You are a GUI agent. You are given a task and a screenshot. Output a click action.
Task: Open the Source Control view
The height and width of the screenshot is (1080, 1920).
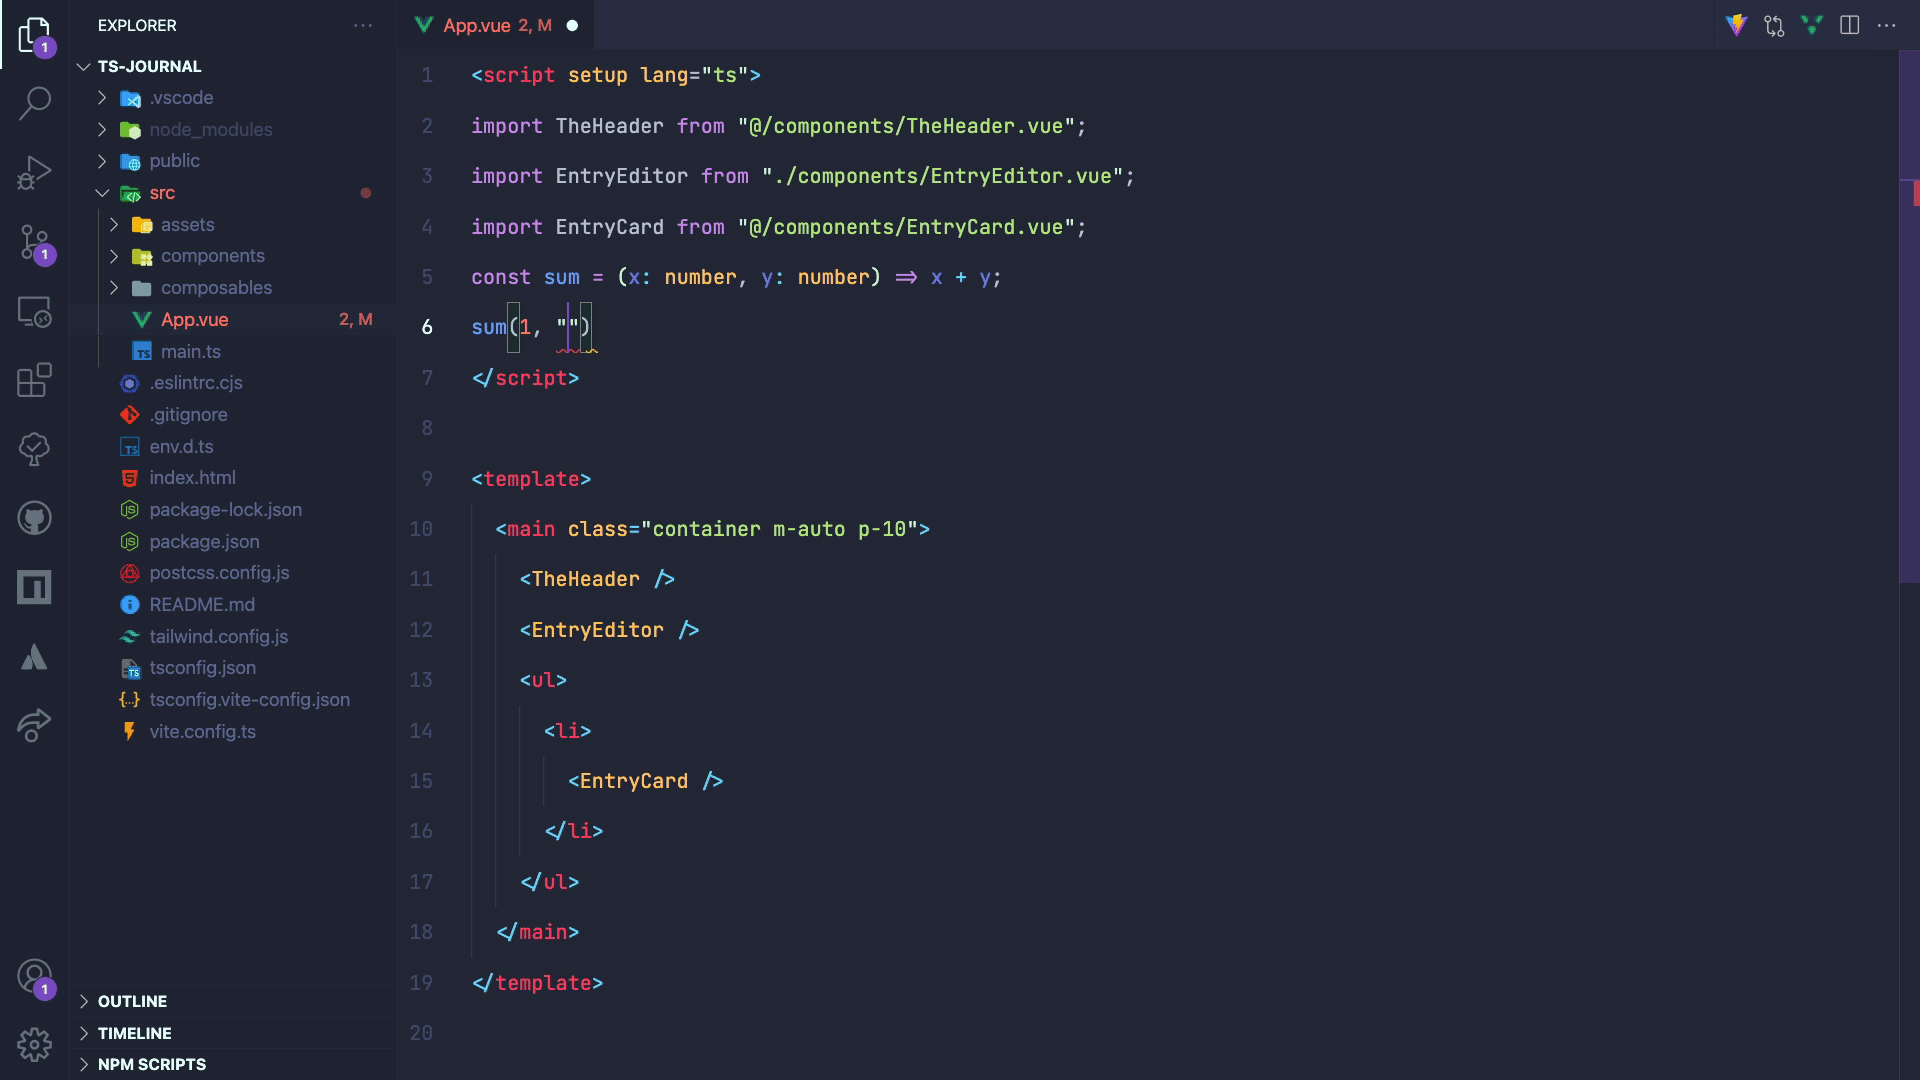tap(34, 242)
